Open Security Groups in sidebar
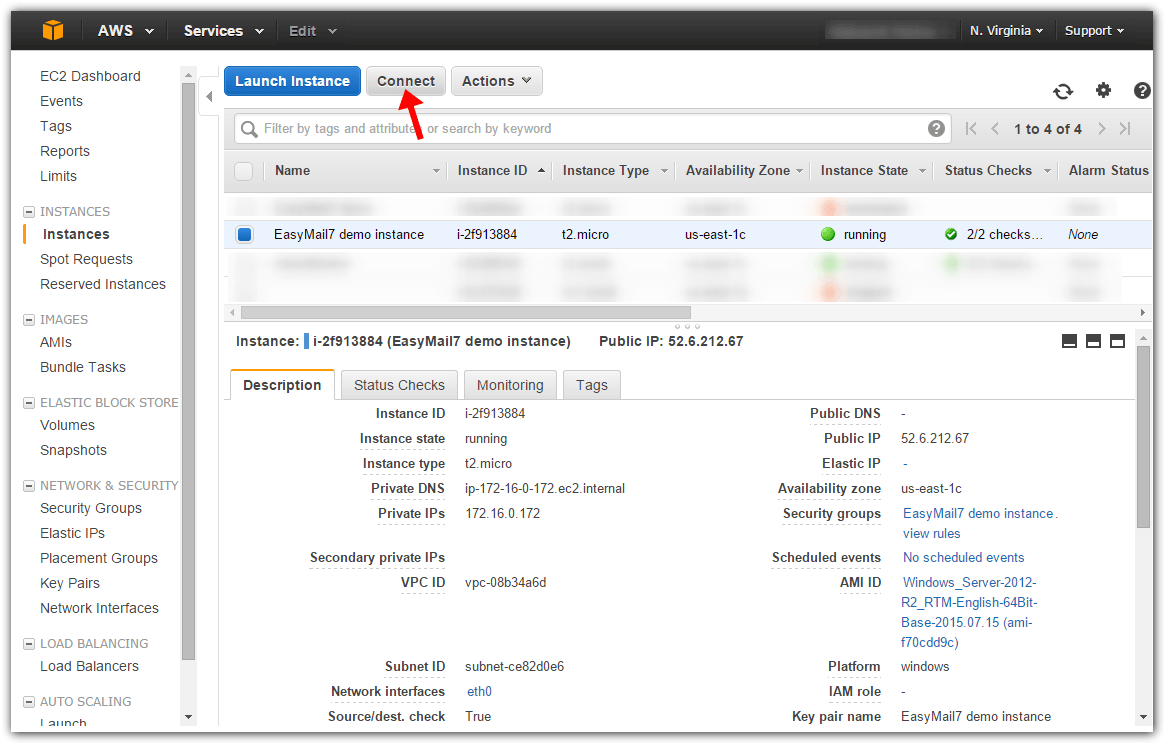 click(x=91, y=509)
